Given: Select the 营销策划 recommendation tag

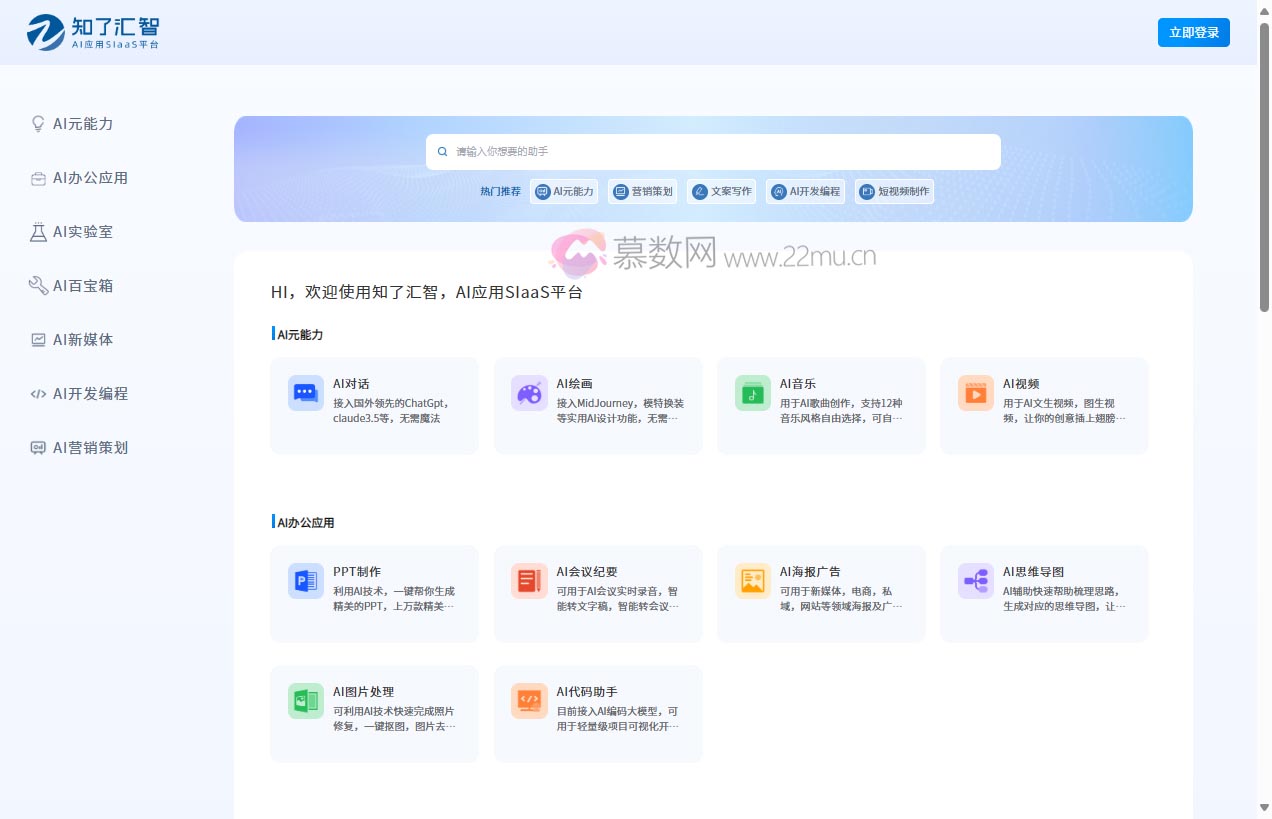Looking at the screenshot, I should (x=643, y=191).
